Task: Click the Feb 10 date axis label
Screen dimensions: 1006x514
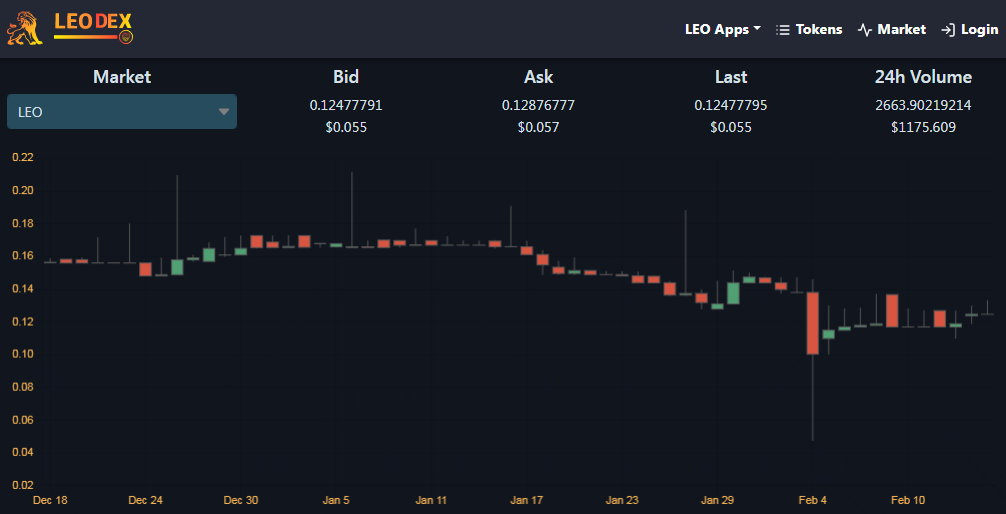Action: point(908,501)
